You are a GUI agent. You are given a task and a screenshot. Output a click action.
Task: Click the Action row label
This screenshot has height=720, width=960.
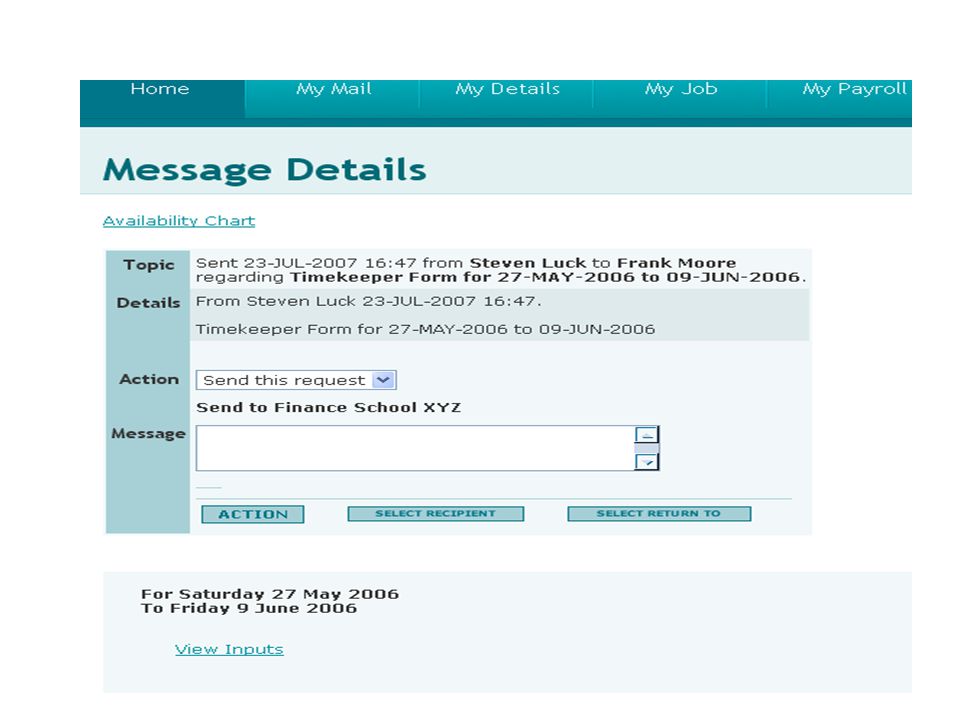149,380
